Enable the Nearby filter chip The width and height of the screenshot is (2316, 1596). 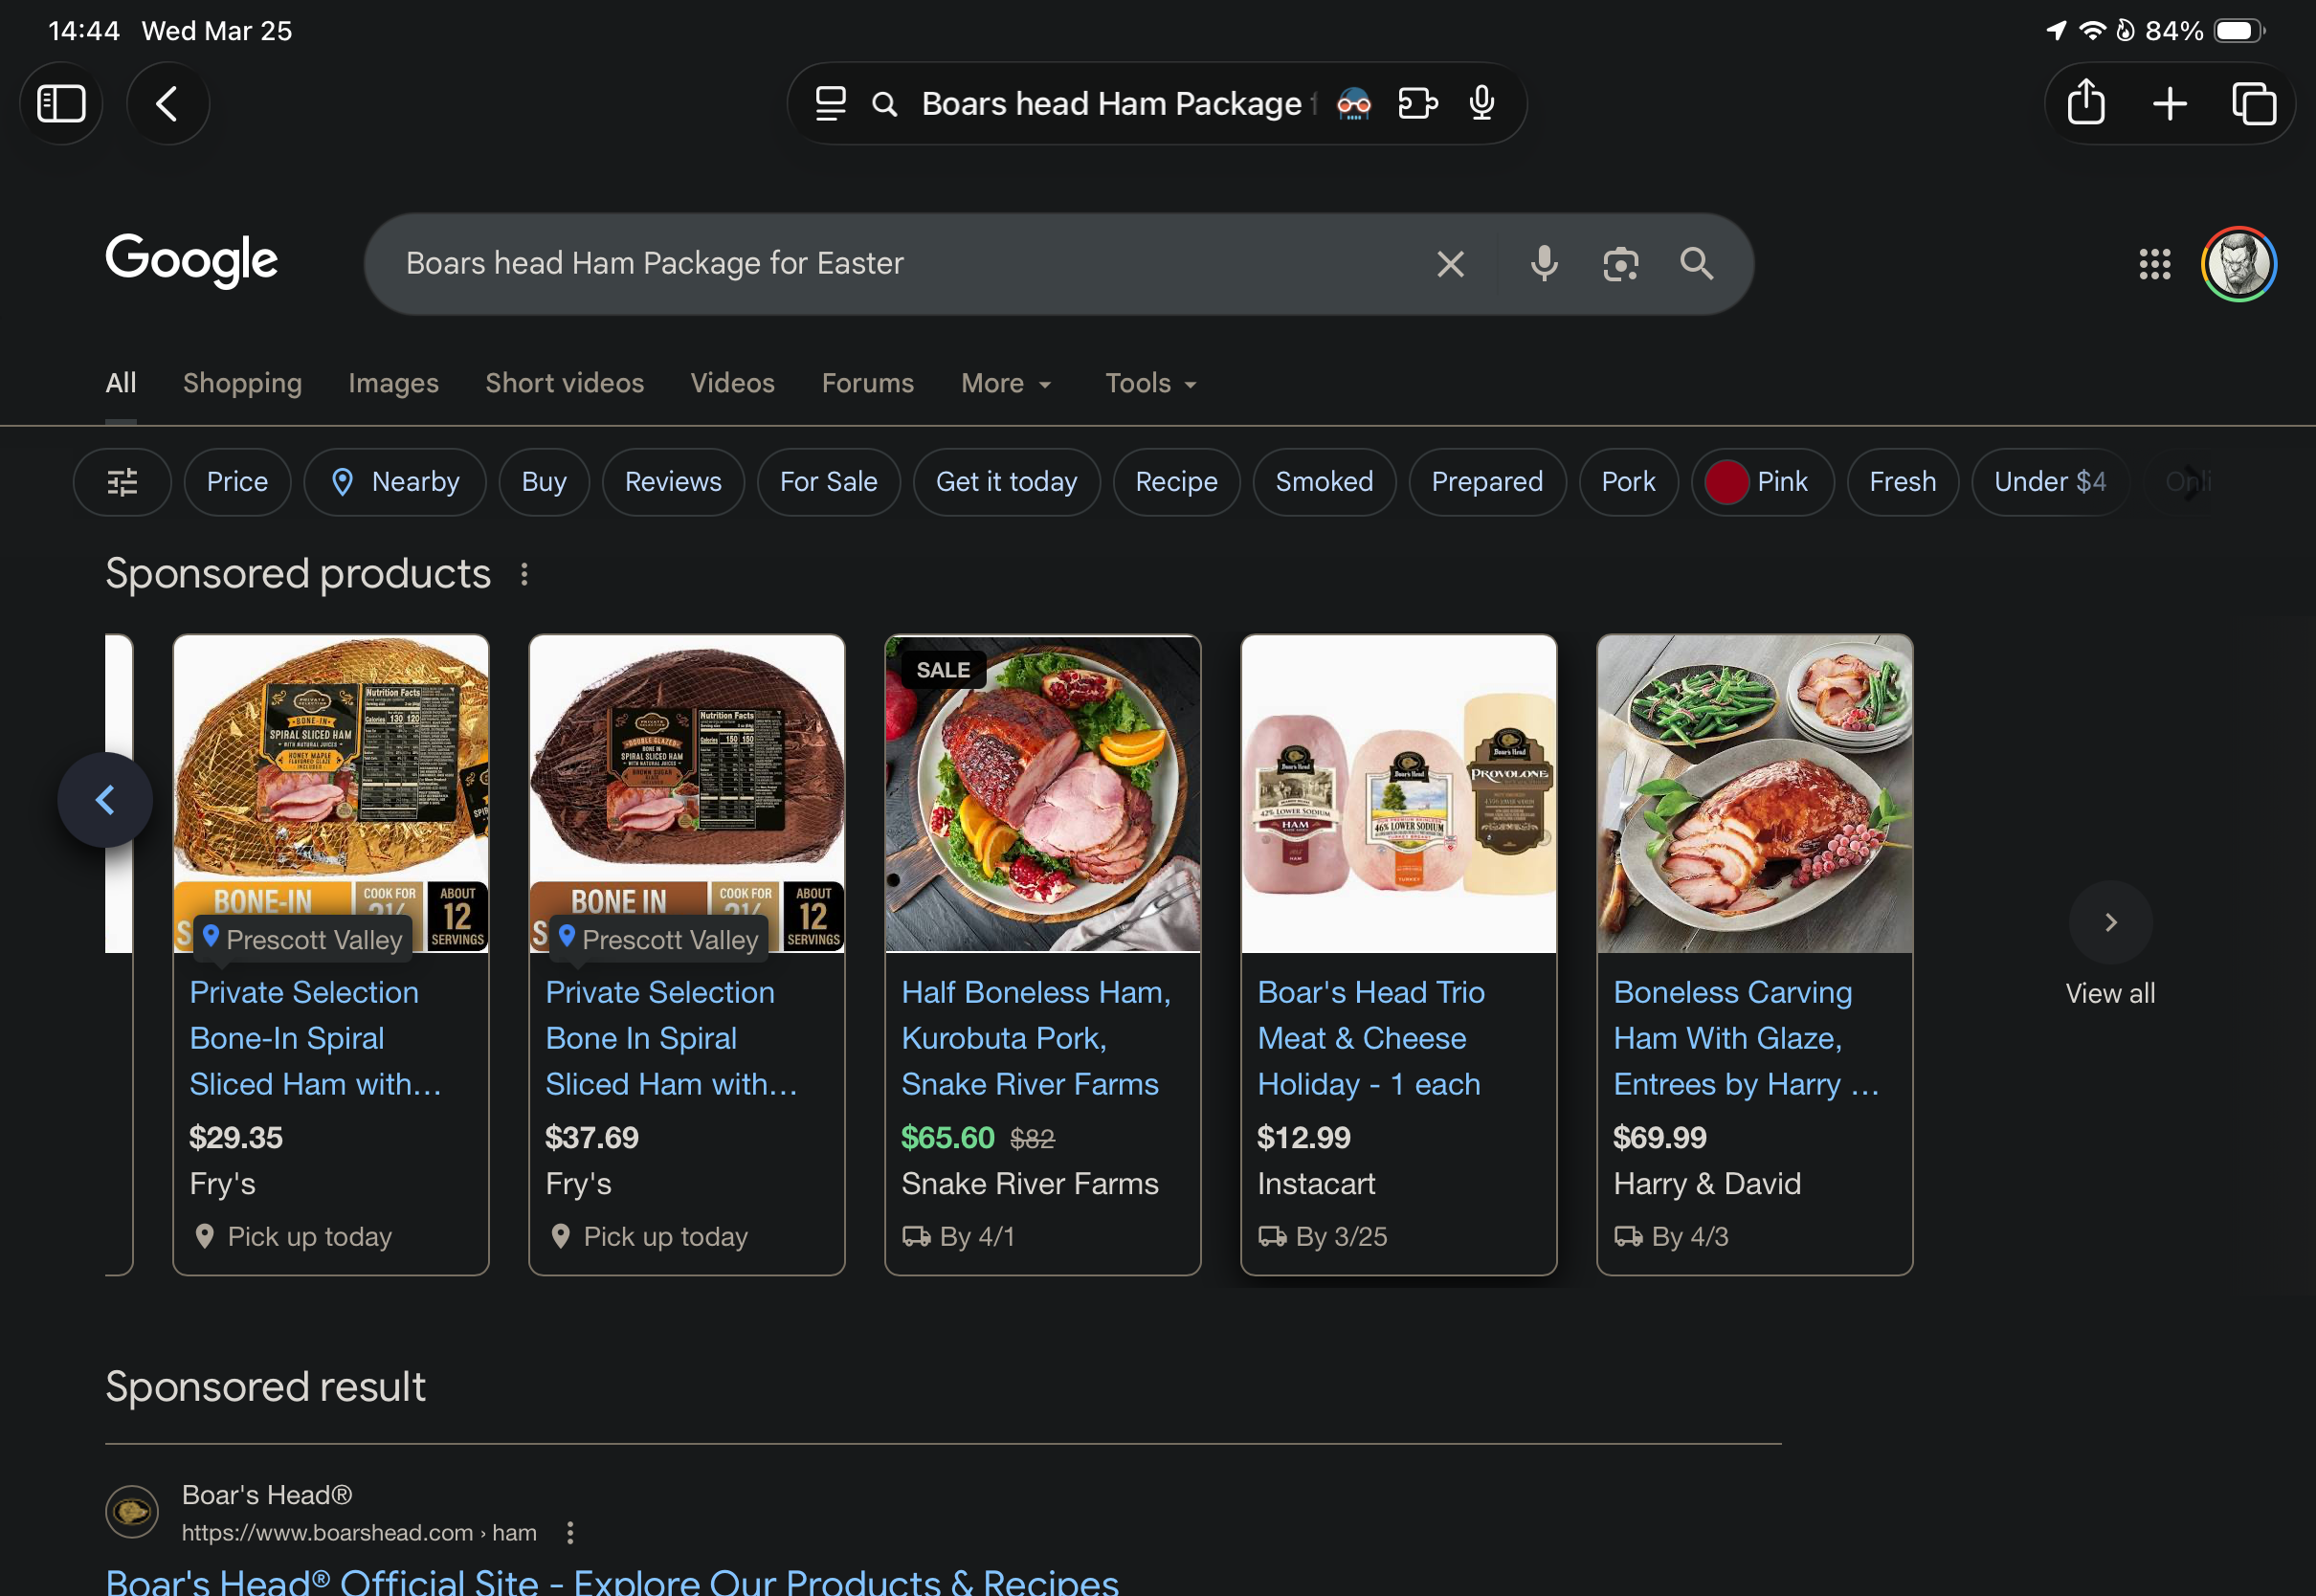point(395,482)
